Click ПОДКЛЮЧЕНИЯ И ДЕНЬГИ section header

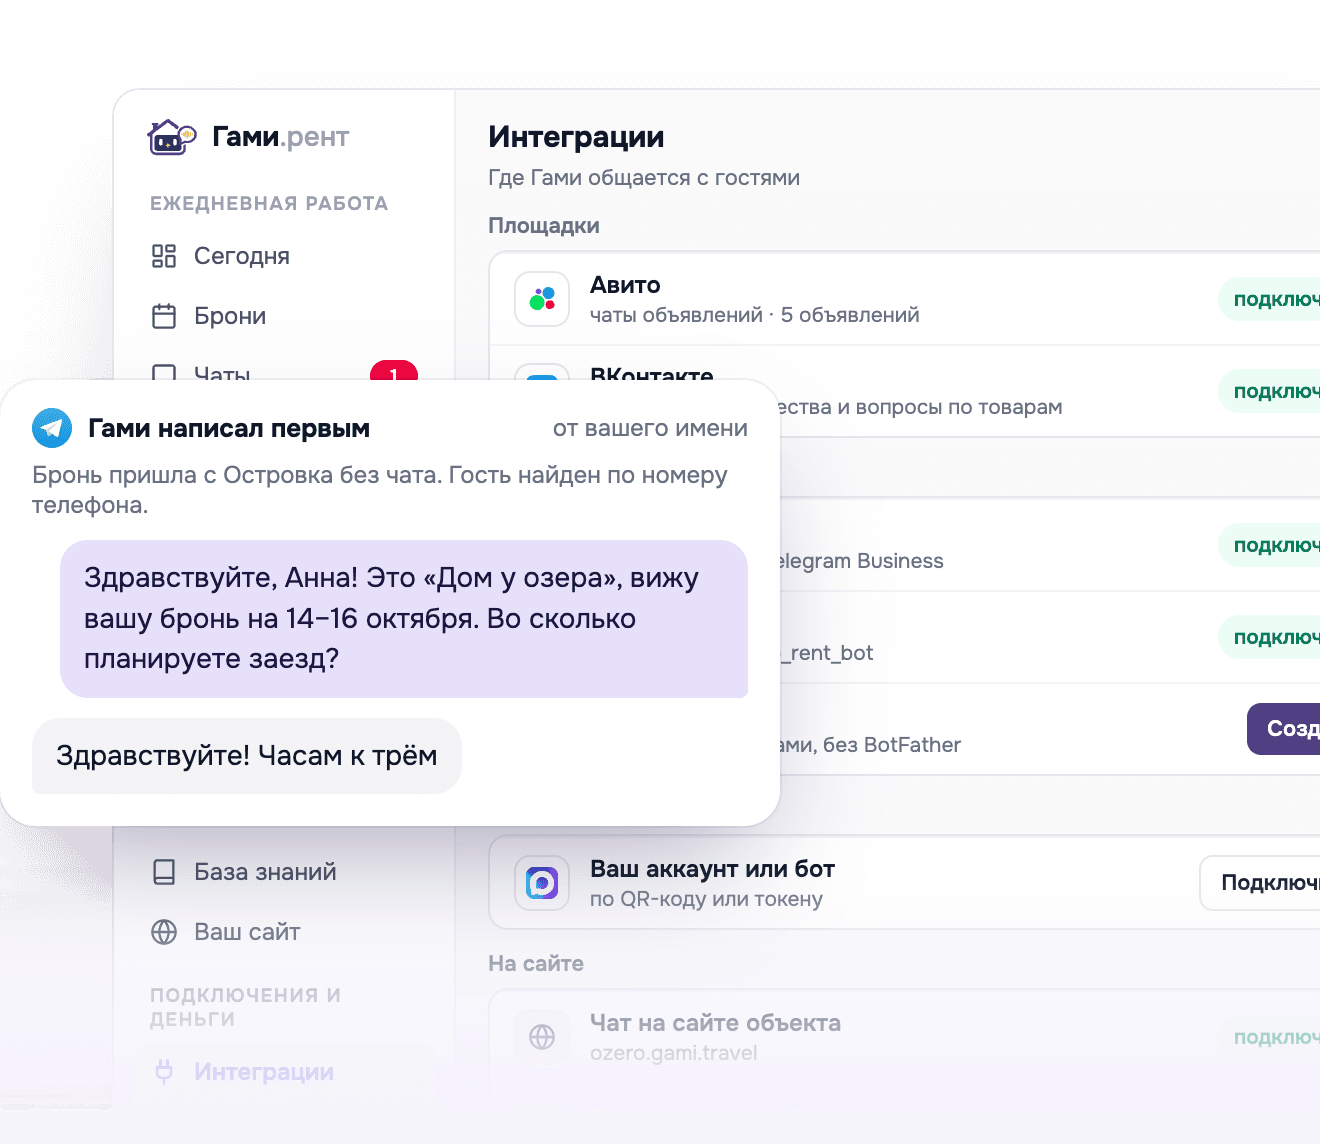[x=245, y=1007]
